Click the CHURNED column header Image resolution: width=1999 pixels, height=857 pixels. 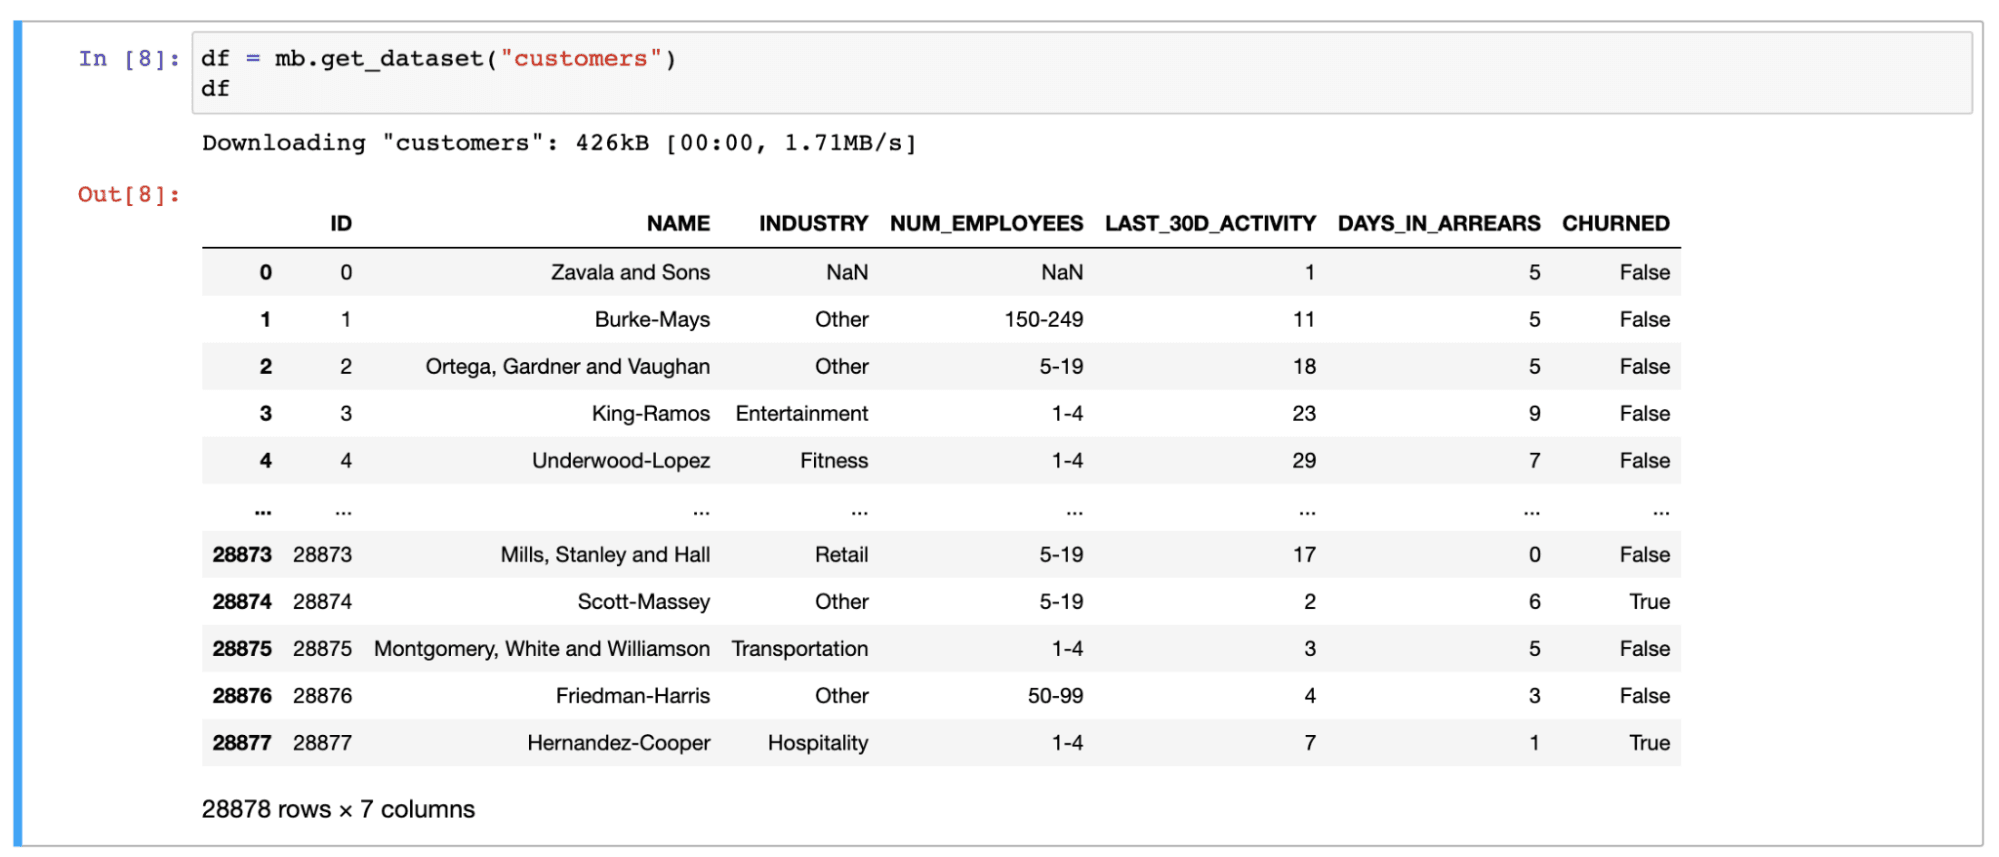(x=1615, y=224)
